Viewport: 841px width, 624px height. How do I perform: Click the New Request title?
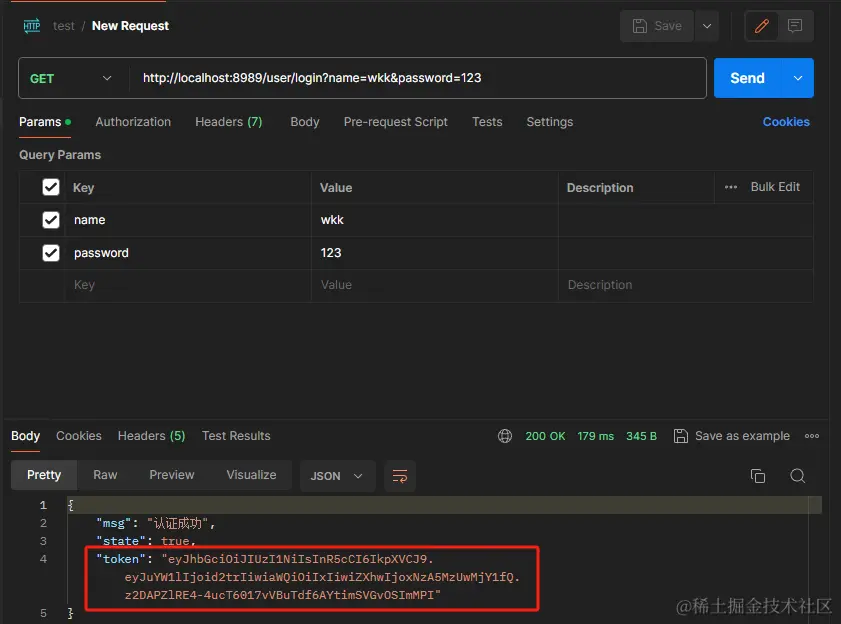130,26
